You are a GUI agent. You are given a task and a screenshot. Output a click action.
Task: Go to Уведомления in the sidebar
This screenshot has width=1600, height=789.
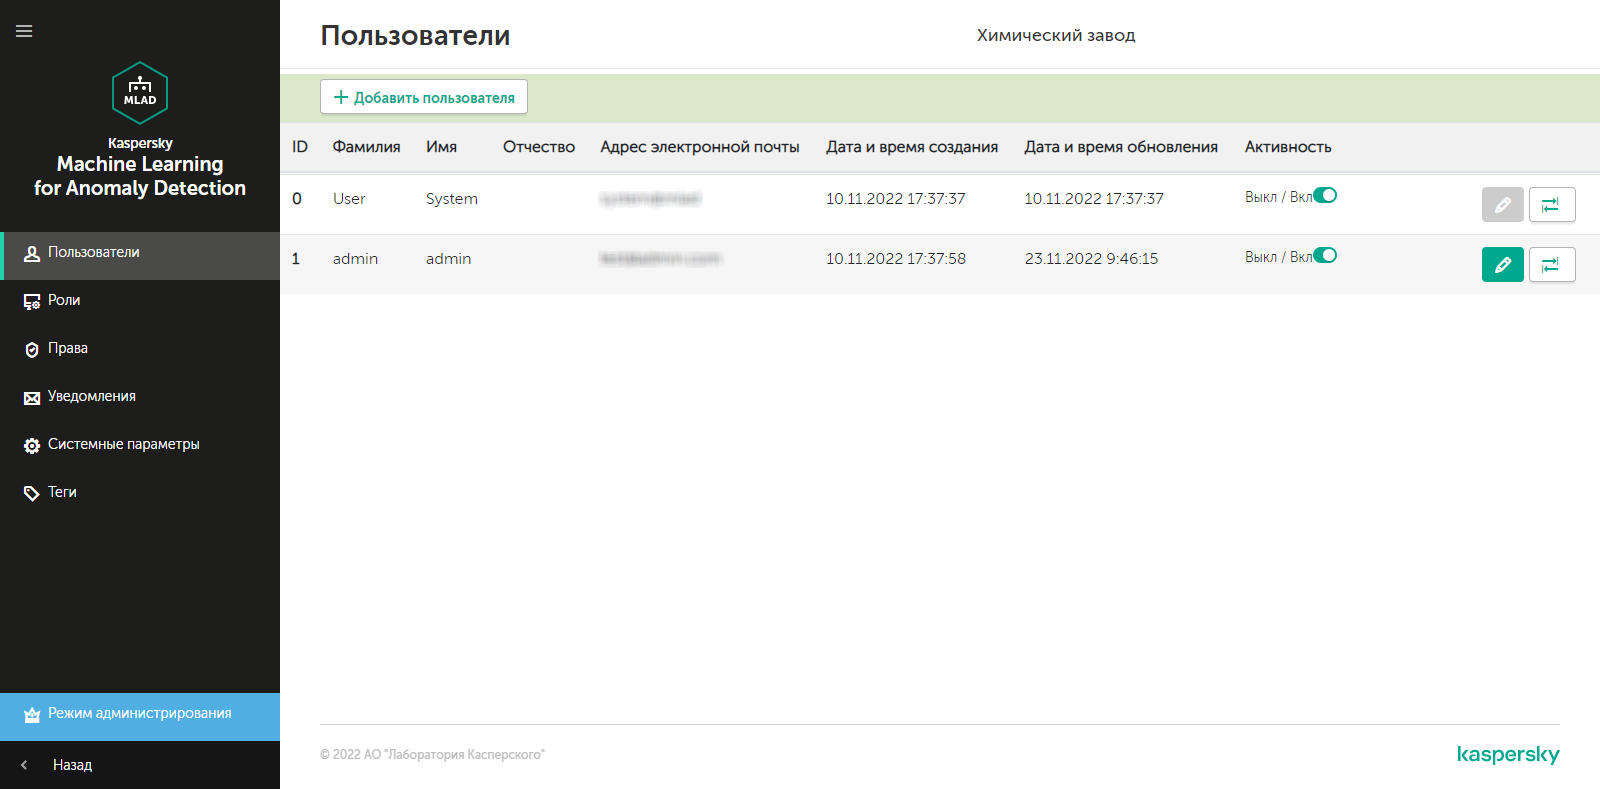pos(91,396)
